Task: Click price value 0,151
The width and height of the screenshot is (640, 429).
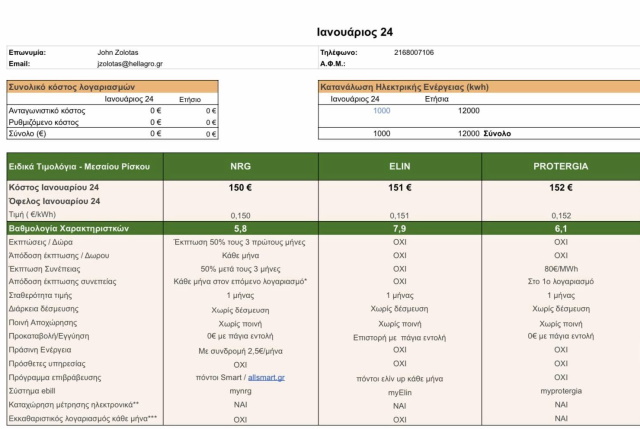Action: pos(399,216)
